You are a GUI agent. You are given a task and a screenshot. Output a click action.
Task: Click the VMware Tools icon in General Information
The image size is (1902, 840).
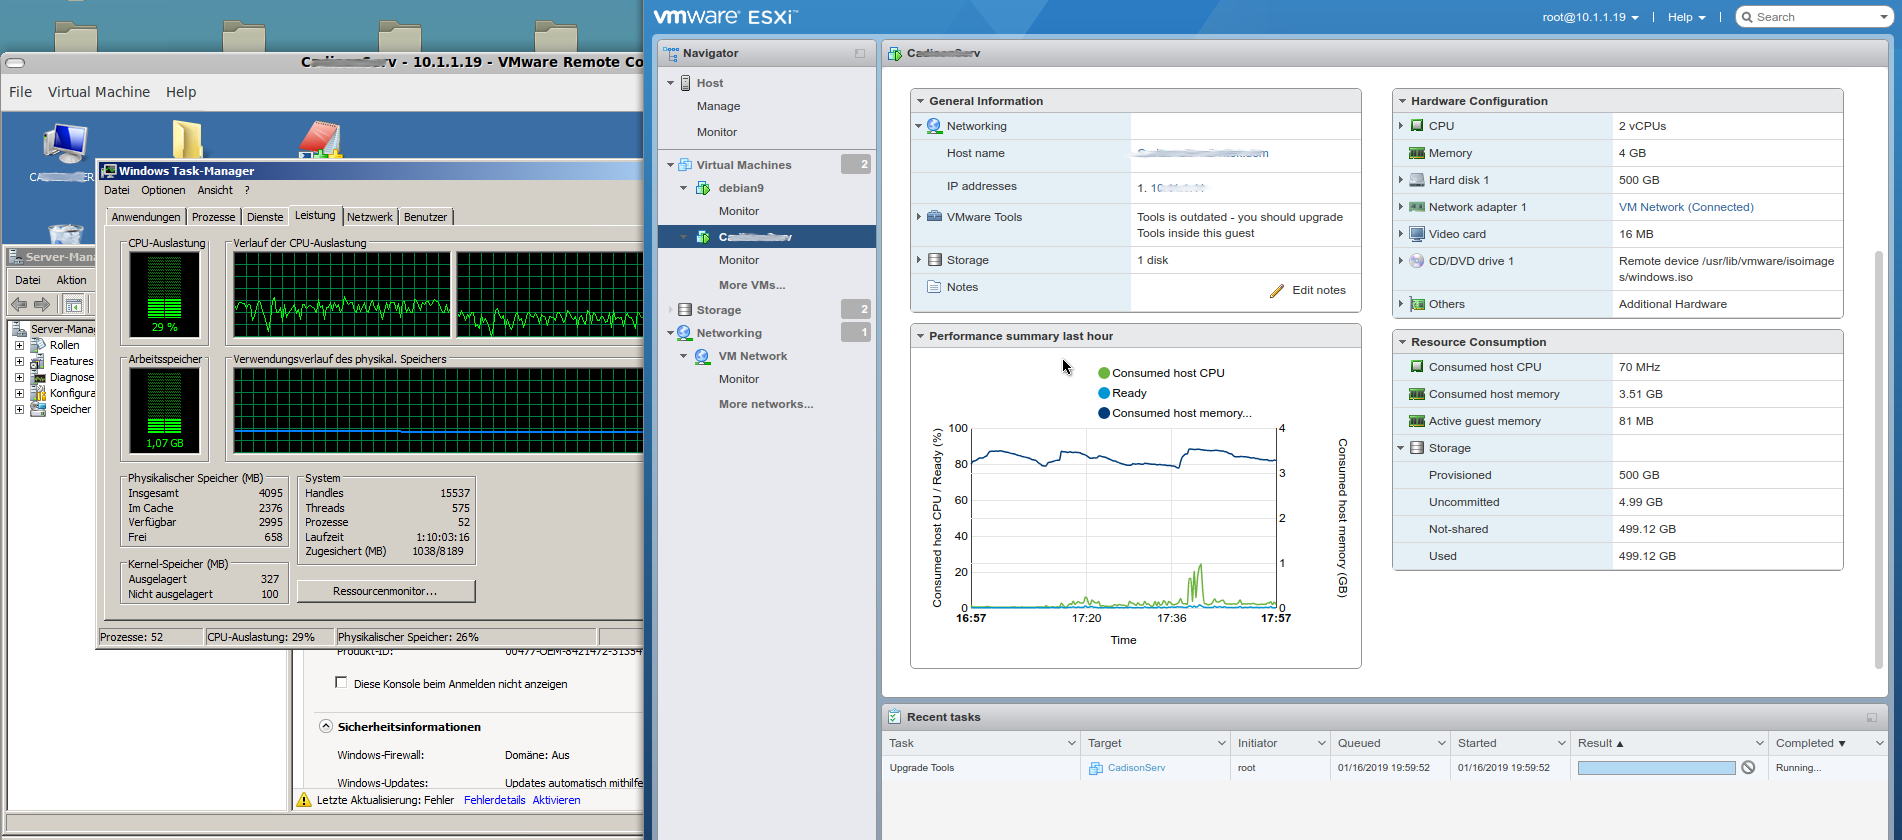pyautogui.click(x=934, y=217)
